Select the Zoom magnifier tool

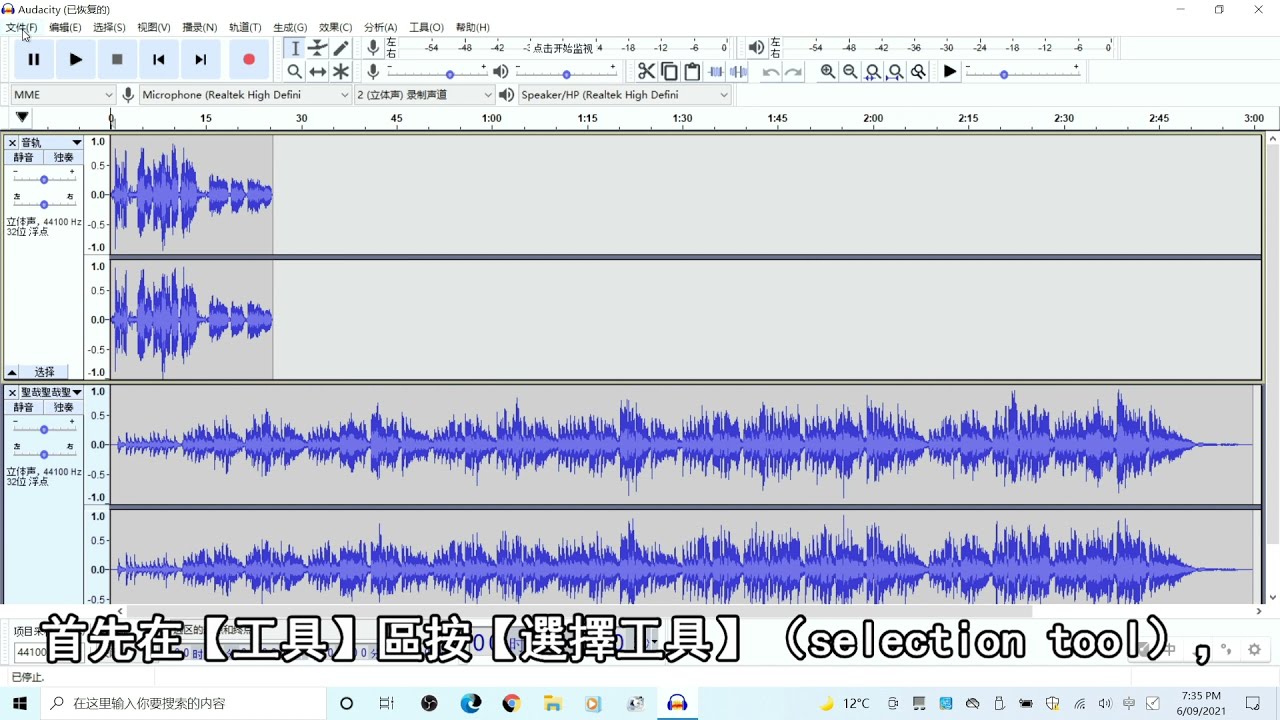295,71
